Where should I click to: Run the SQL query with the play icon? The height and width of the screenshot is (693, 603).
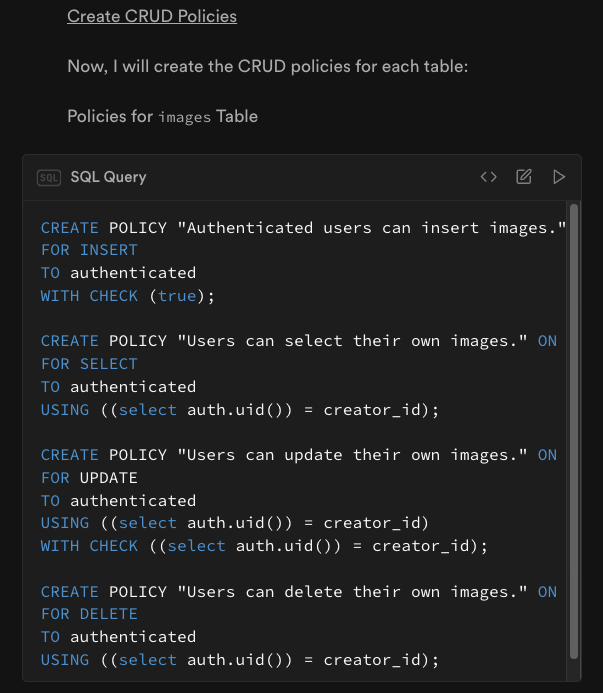(x=559, y=177)
